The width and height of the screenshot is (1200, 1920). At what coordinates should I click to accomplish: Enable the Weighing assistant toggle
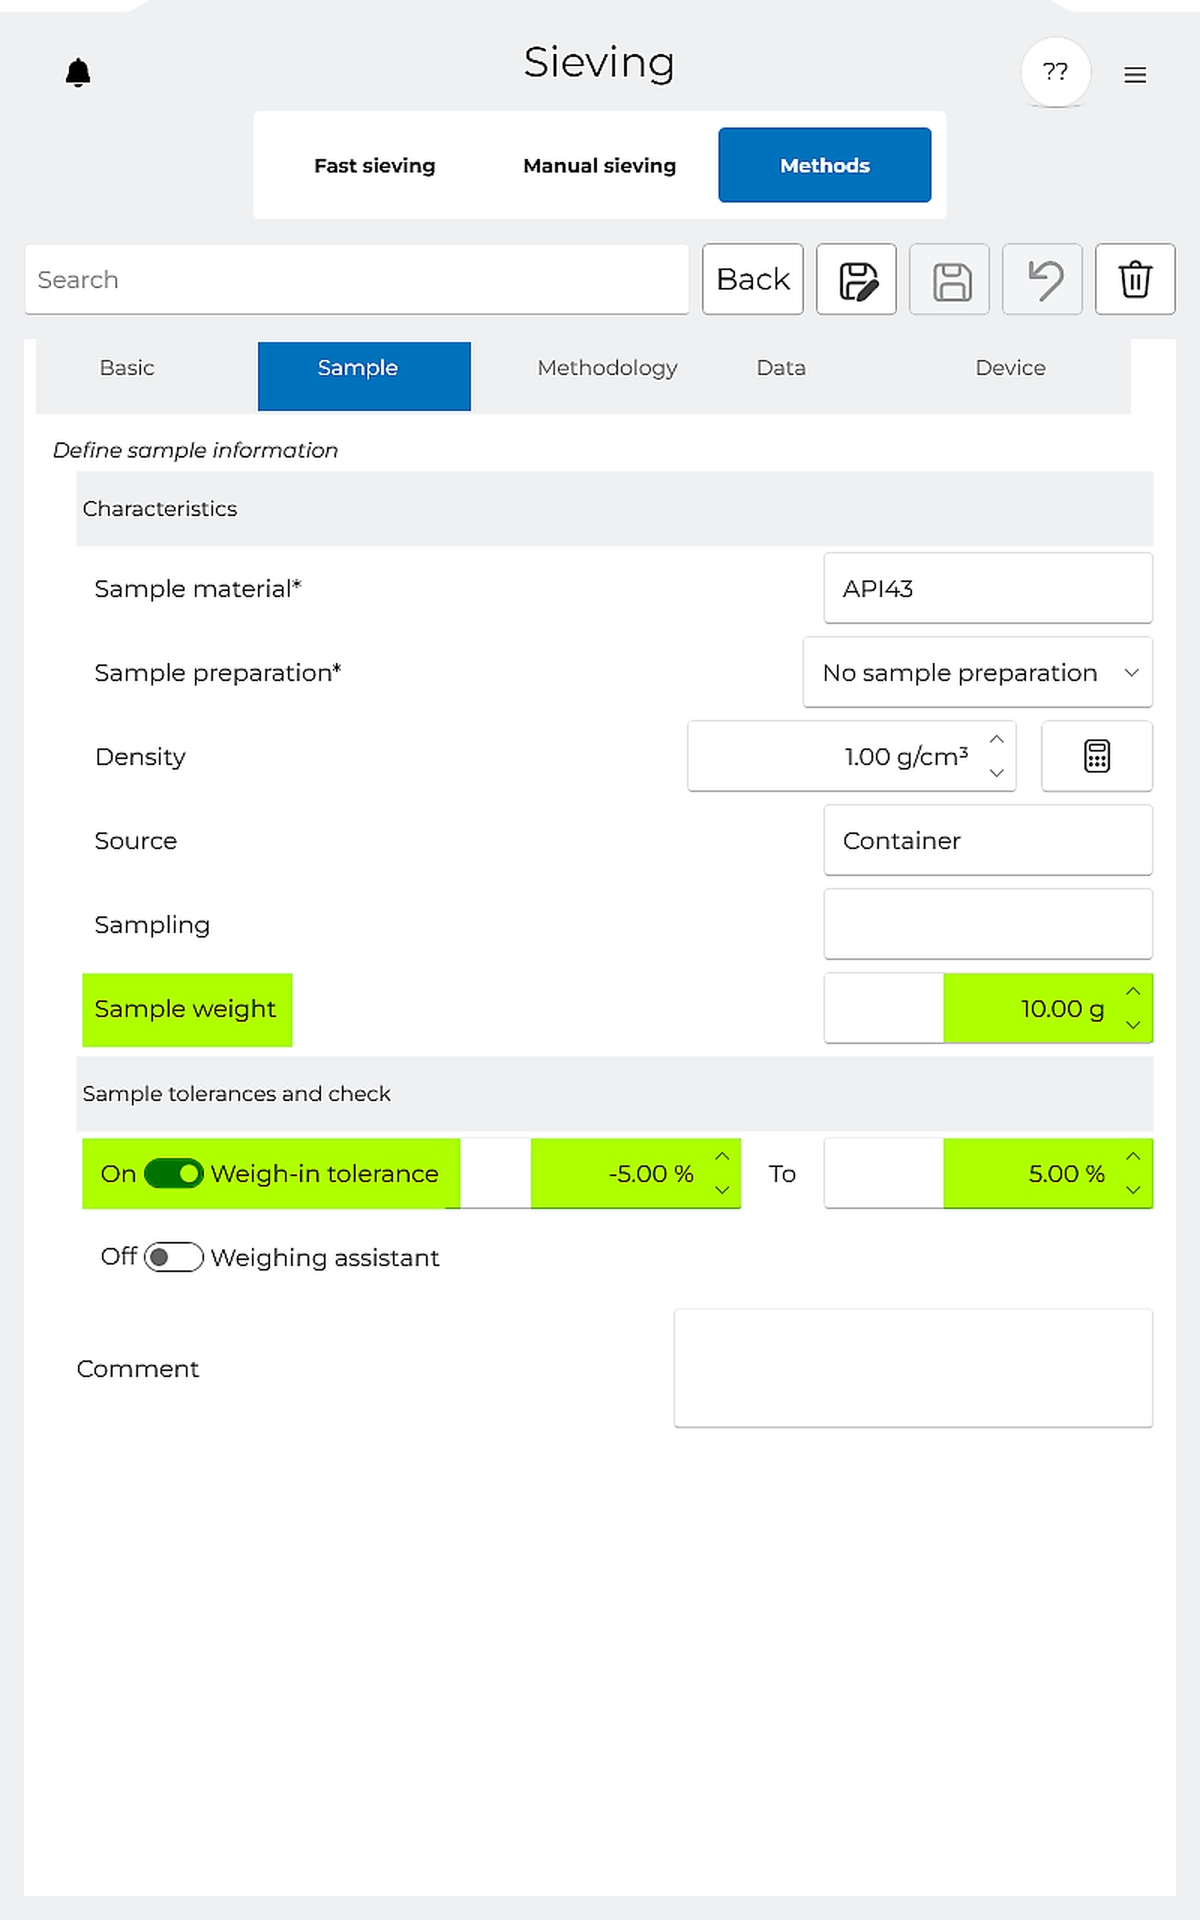(x=174, y=1257)
